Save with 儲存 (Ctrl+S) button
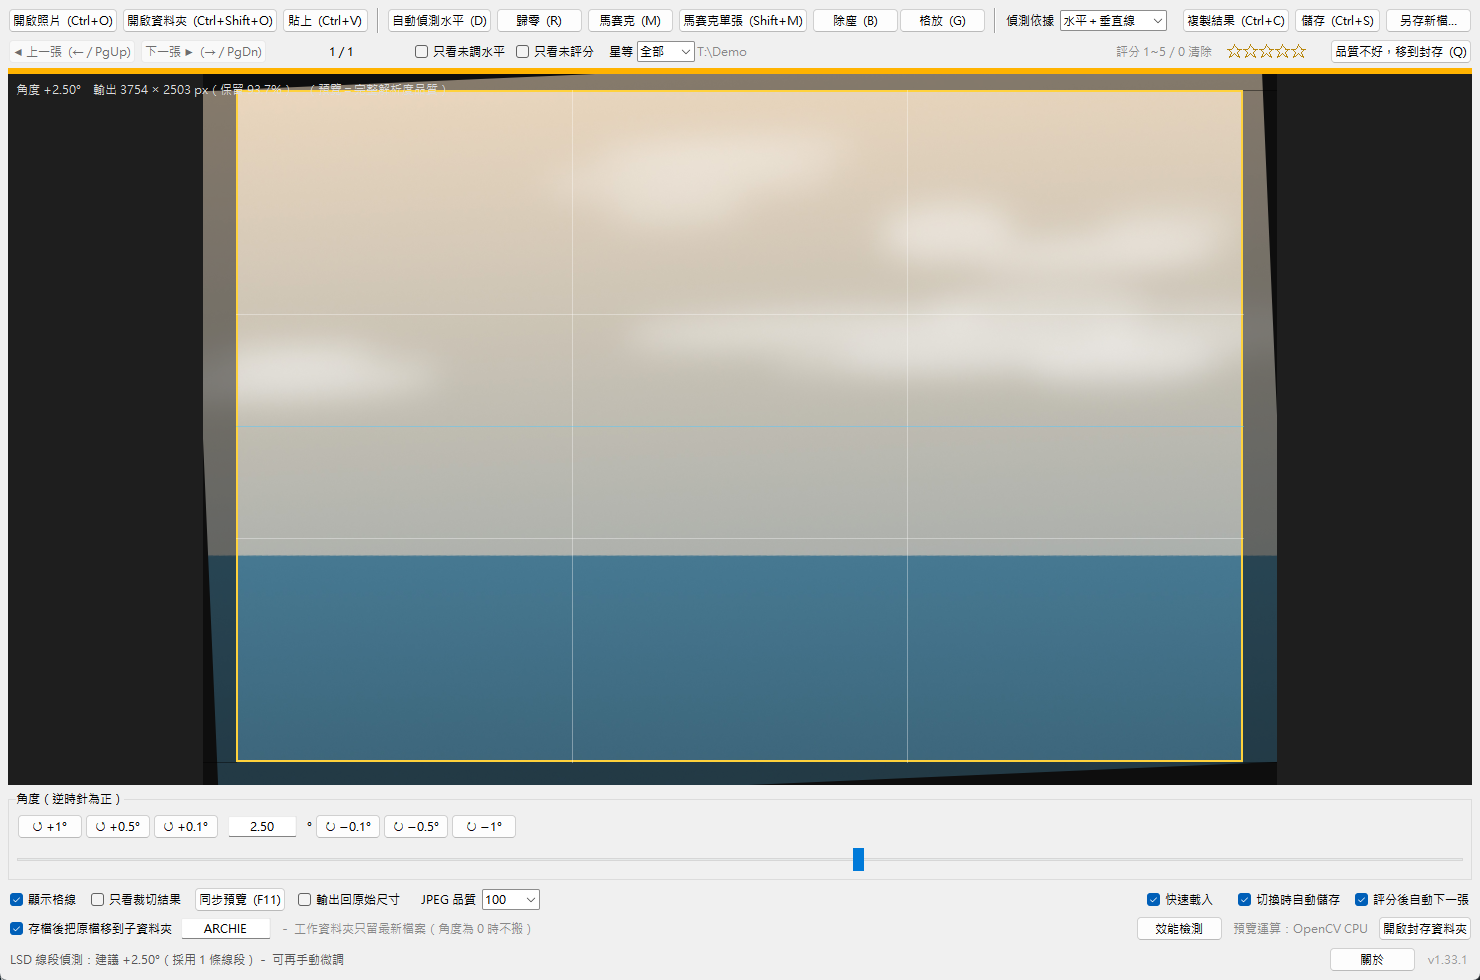Image resolution: width=1480 pixels, height=980 pixels. tap(1337, 20)
